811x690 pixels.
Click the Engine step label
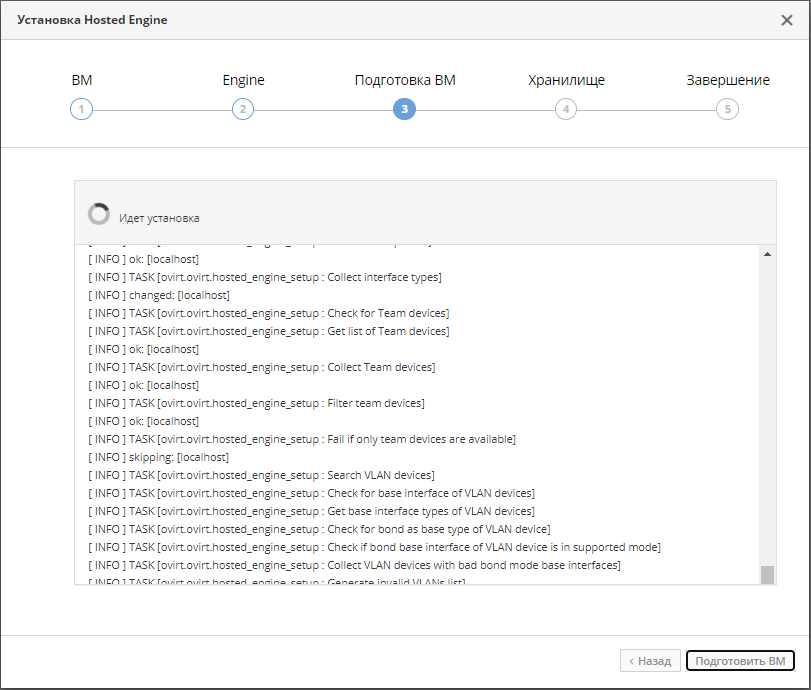(x=243, y=80)
